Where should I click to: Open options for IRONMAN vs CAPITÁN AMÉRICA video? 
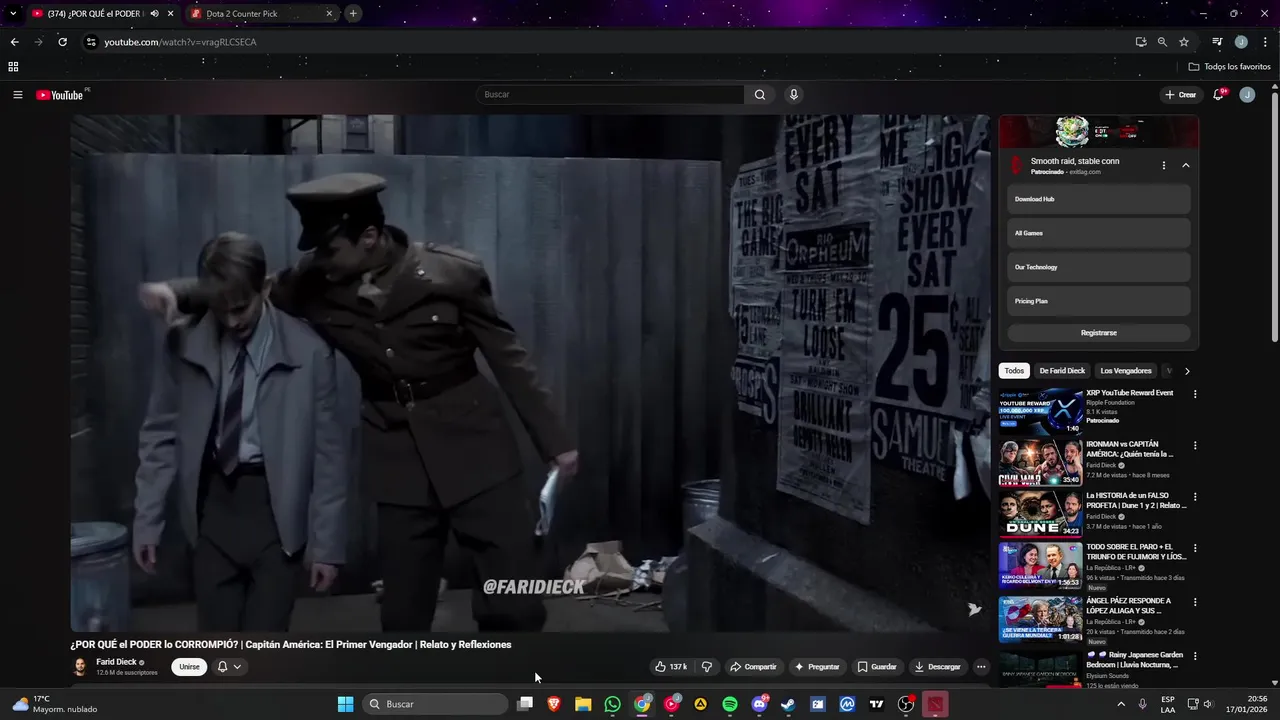1194,445
